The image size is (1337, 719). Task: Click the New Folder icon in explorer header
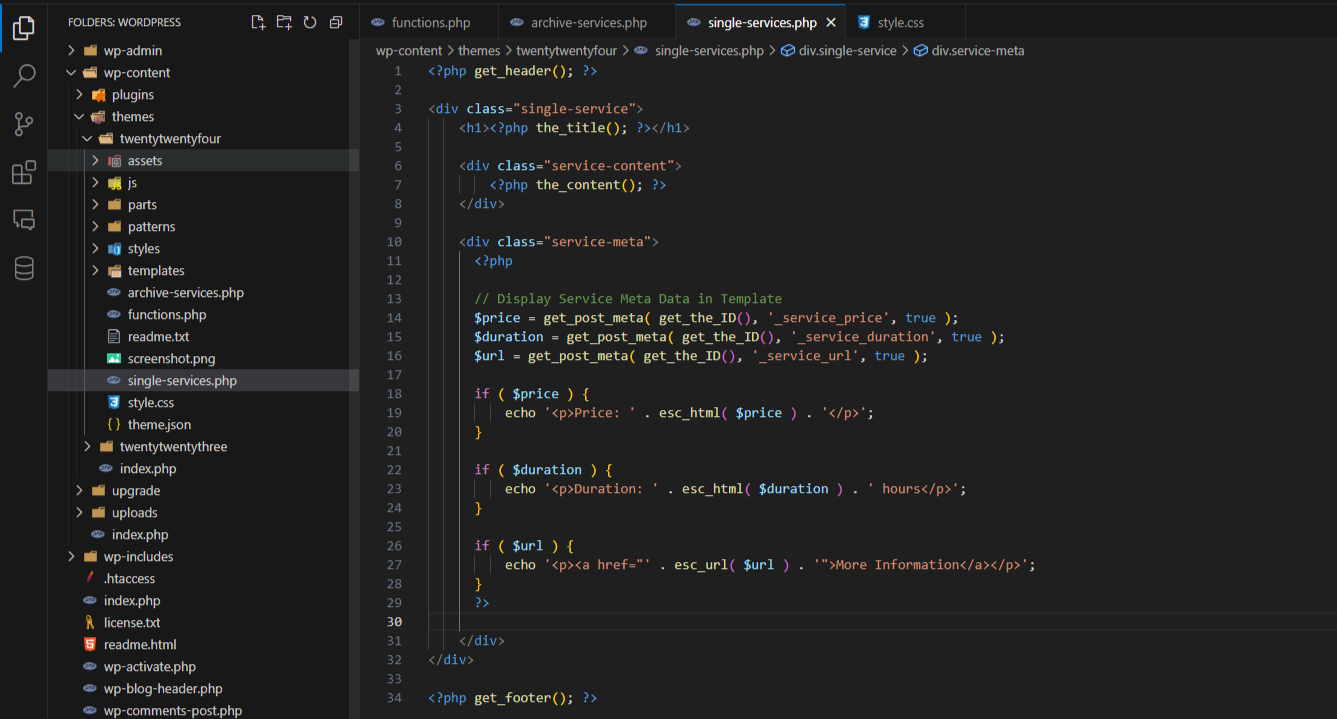click(284, 22)
